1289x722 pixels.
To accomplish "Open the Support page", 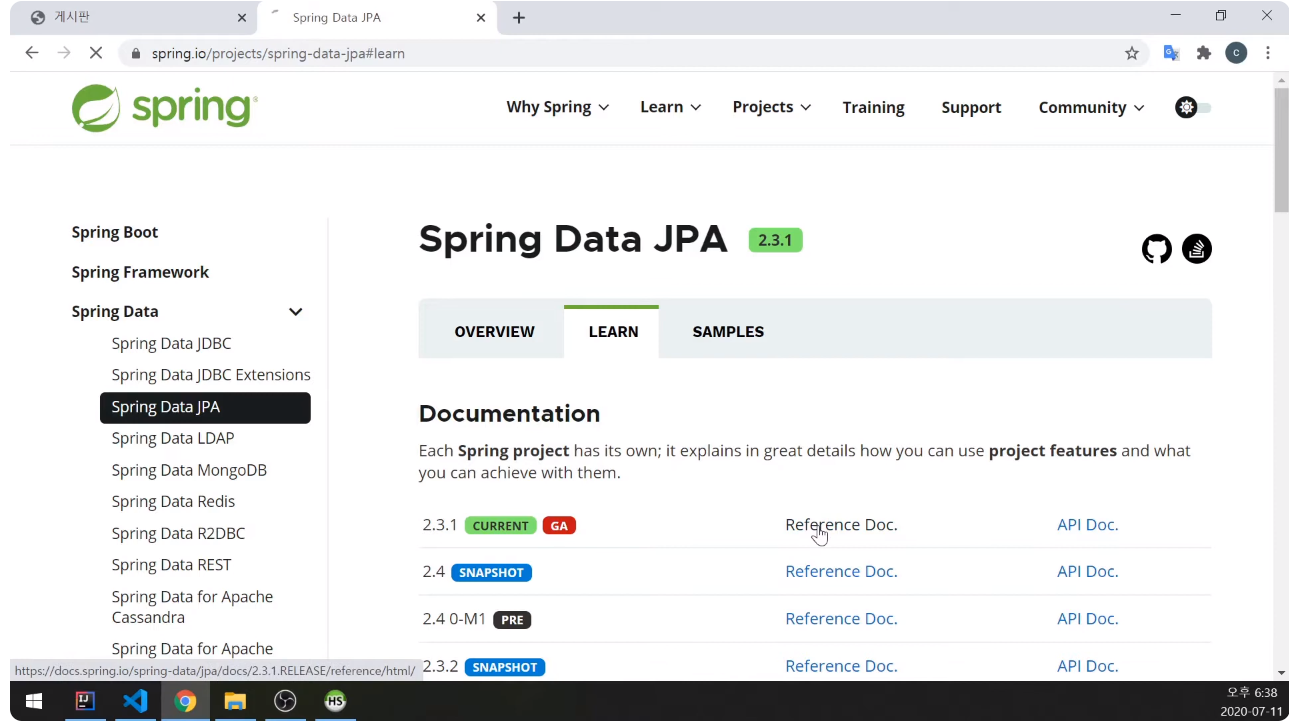I will pyautogui.click(x=971, y=107).
